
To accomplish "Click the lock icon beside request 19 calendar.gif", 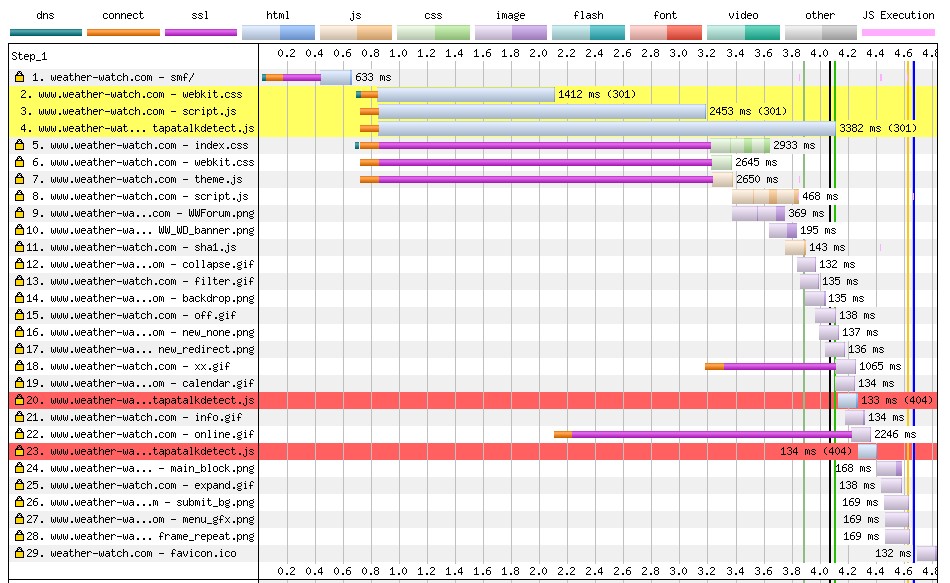I will (x=19, y=382).
